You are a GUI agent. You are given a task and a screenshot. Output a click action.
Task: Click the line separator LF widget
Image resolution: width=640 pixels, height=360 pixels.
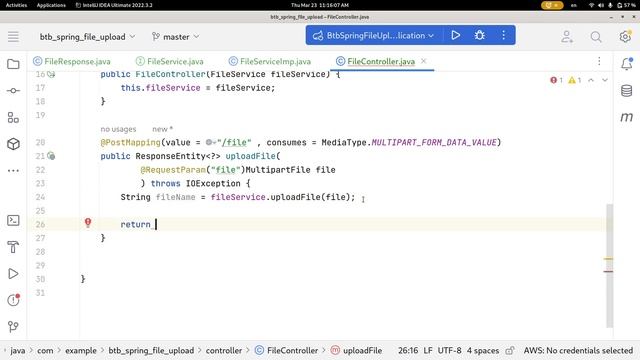click(428, 351)
